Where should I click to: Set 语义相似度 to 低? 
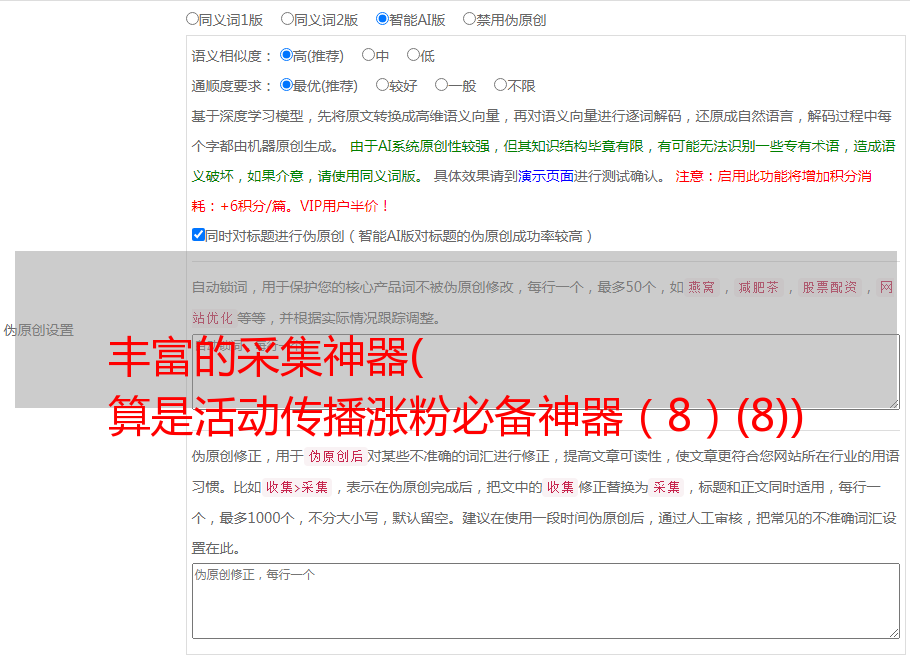point(413,55)
